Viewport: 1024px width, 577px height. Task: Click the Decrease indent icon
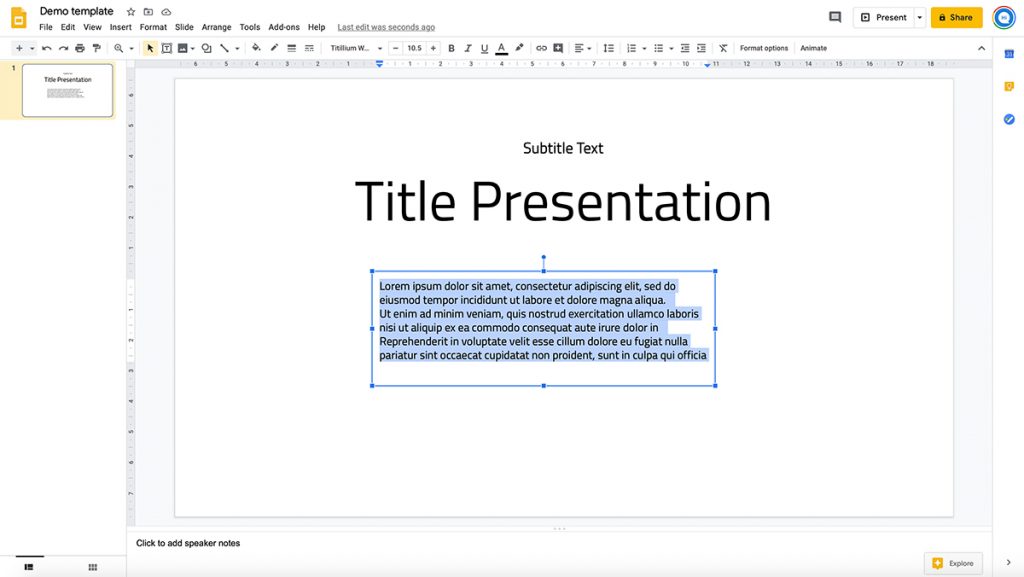[x=685, y=48]
